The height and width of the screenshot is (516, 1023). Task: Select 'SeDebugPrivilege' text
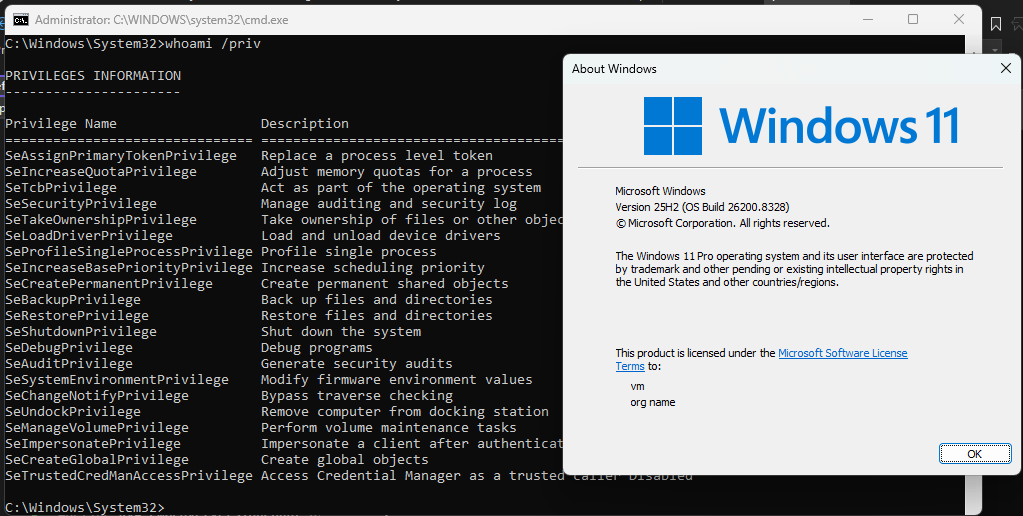coord(69,348)
